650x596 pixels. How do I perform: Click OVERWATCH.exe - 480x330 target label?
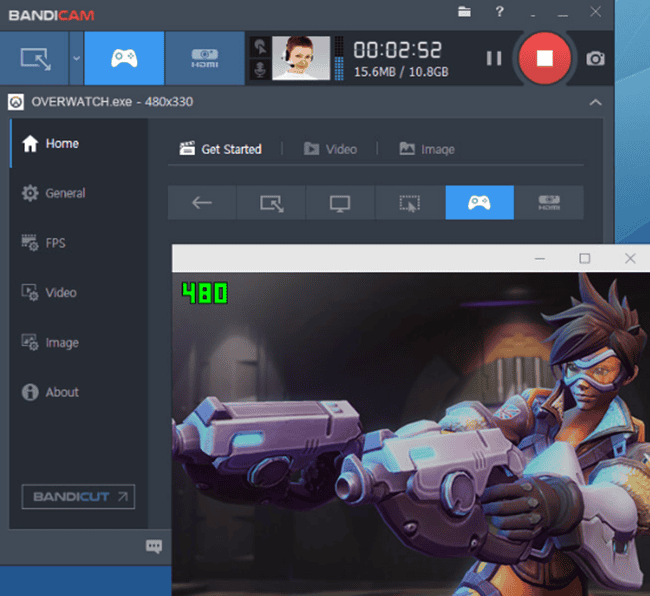(x=112, y=102)
